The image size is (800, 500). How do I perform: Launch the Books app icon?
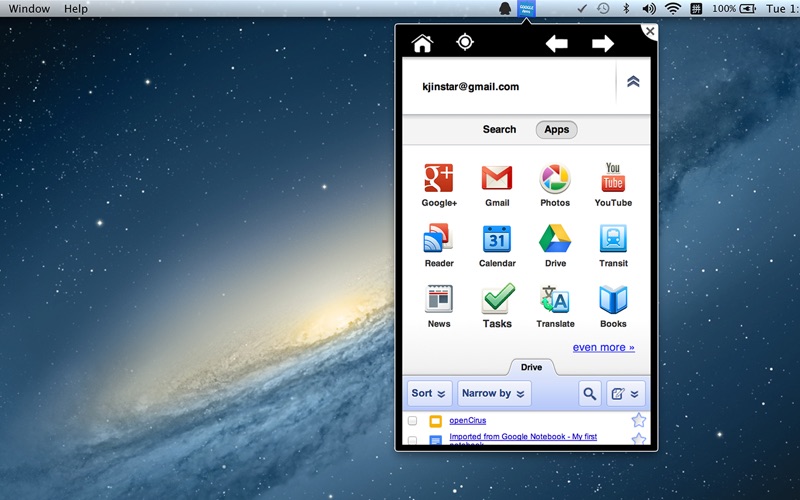613,299
